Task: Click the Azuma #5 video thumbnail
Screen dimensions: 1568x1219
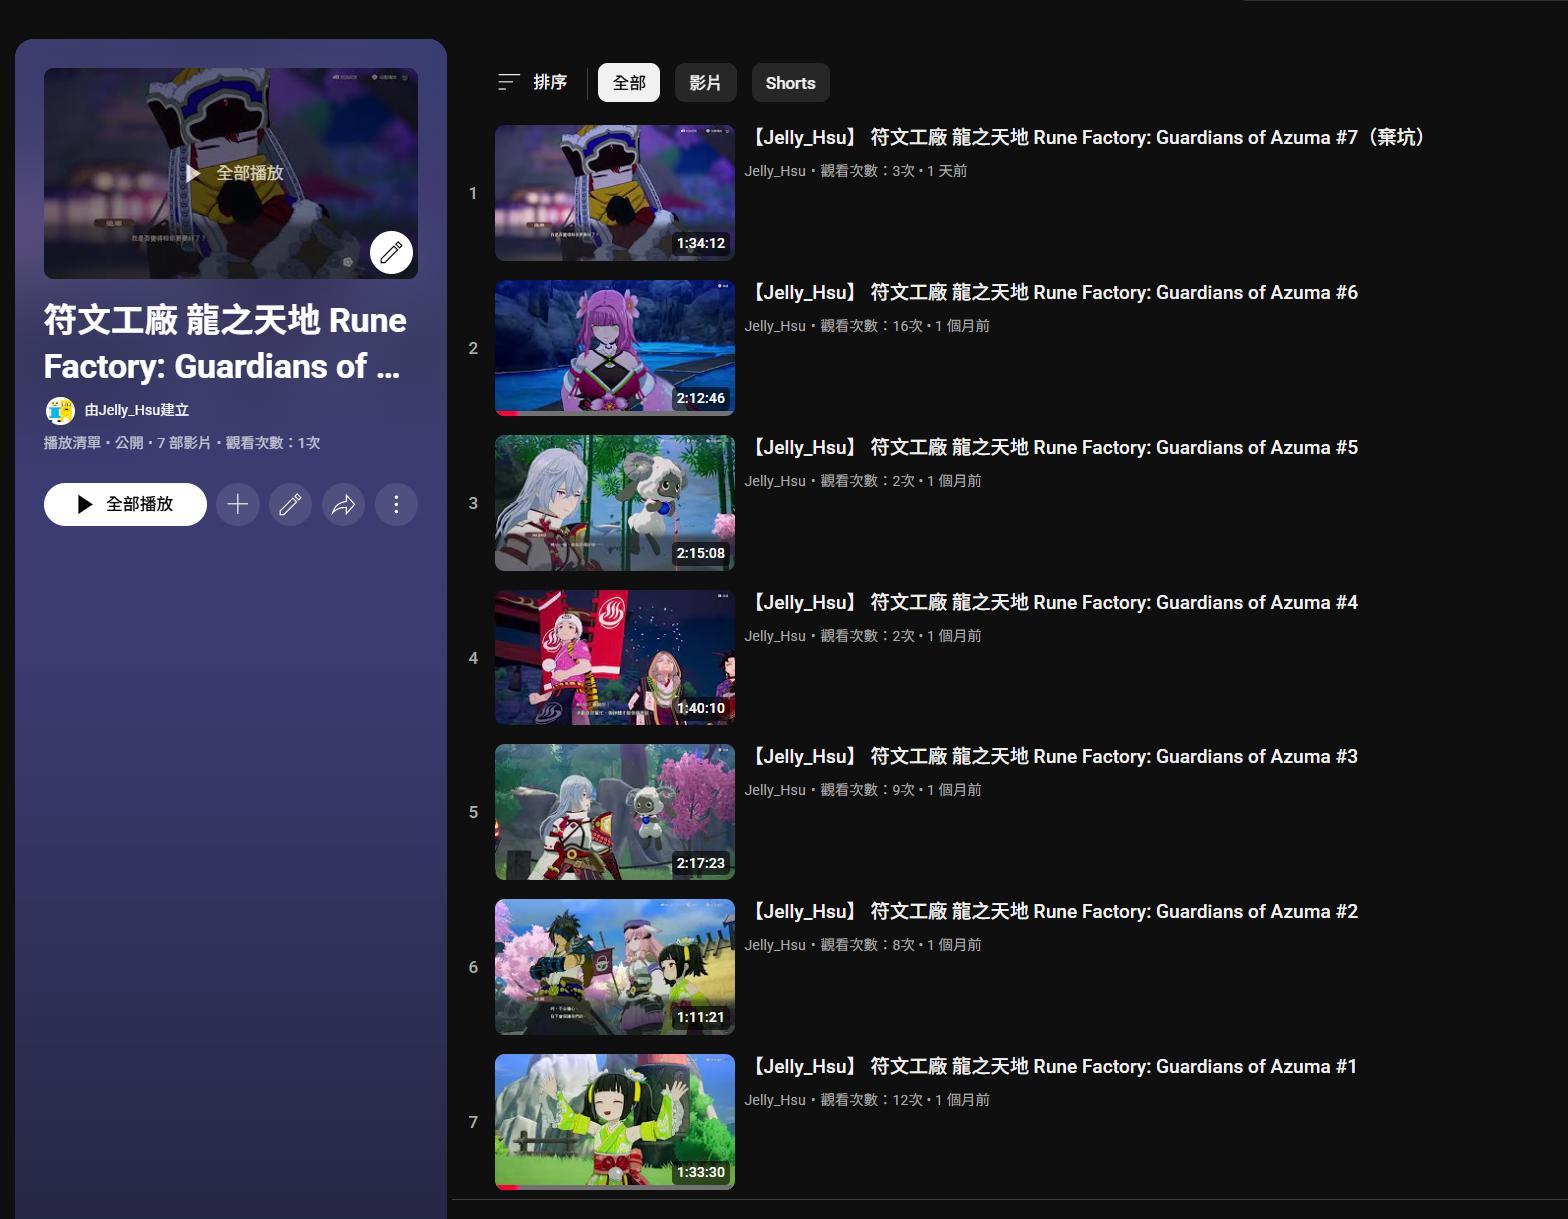Action: pos(614,503)
